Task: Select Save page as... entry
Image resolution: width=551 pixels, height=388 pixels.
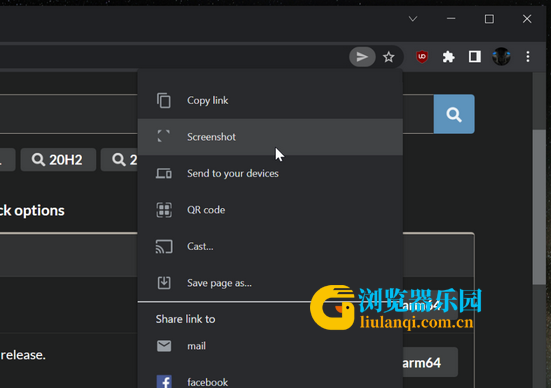Action: pos(270,283)
